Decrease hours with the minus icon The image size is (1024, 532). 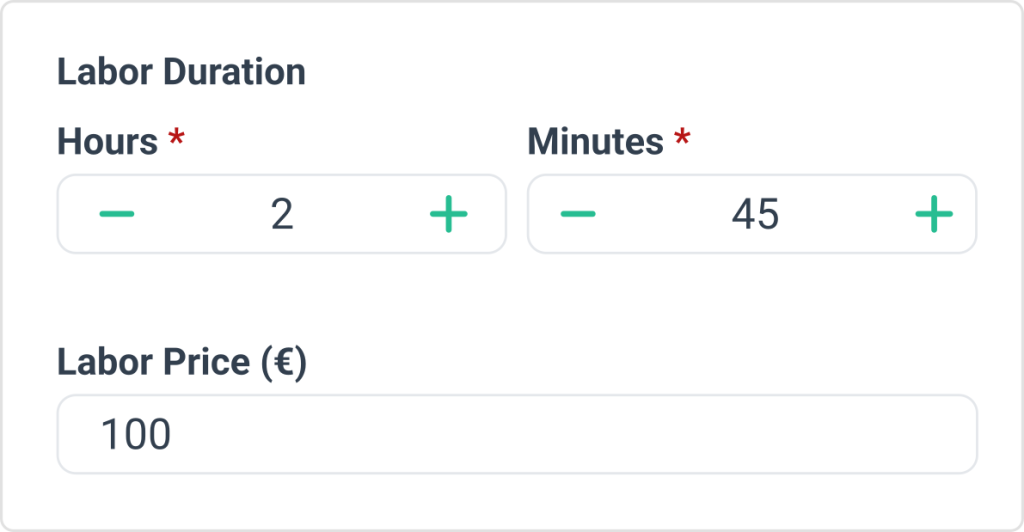[117, 214]
